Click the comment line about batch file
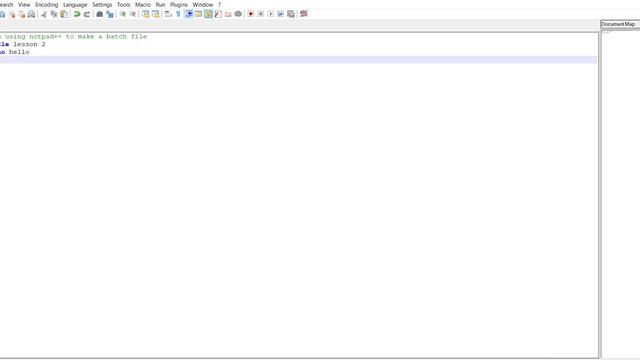640x360 pixels. 73,36
